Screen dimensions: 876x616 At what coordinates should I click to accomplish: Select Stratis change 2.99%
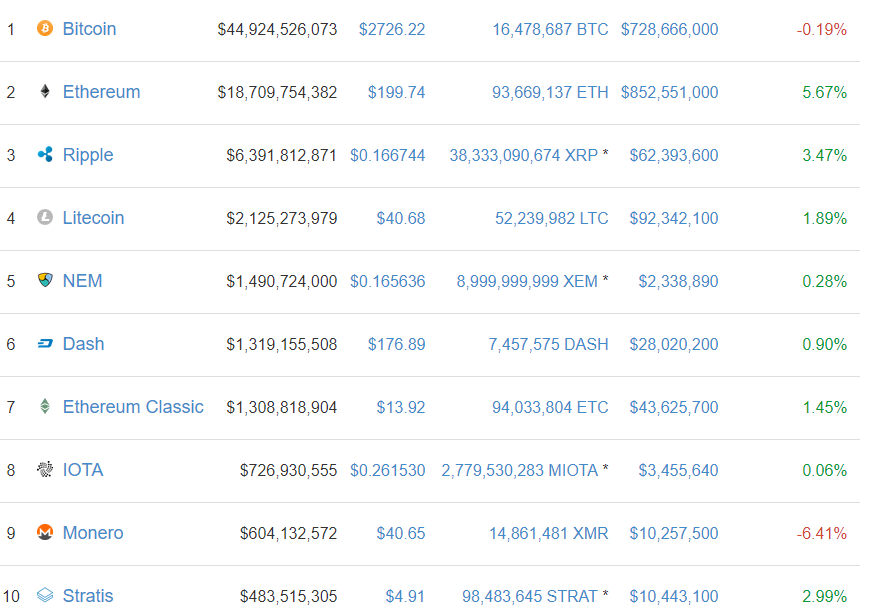[825, 597]
